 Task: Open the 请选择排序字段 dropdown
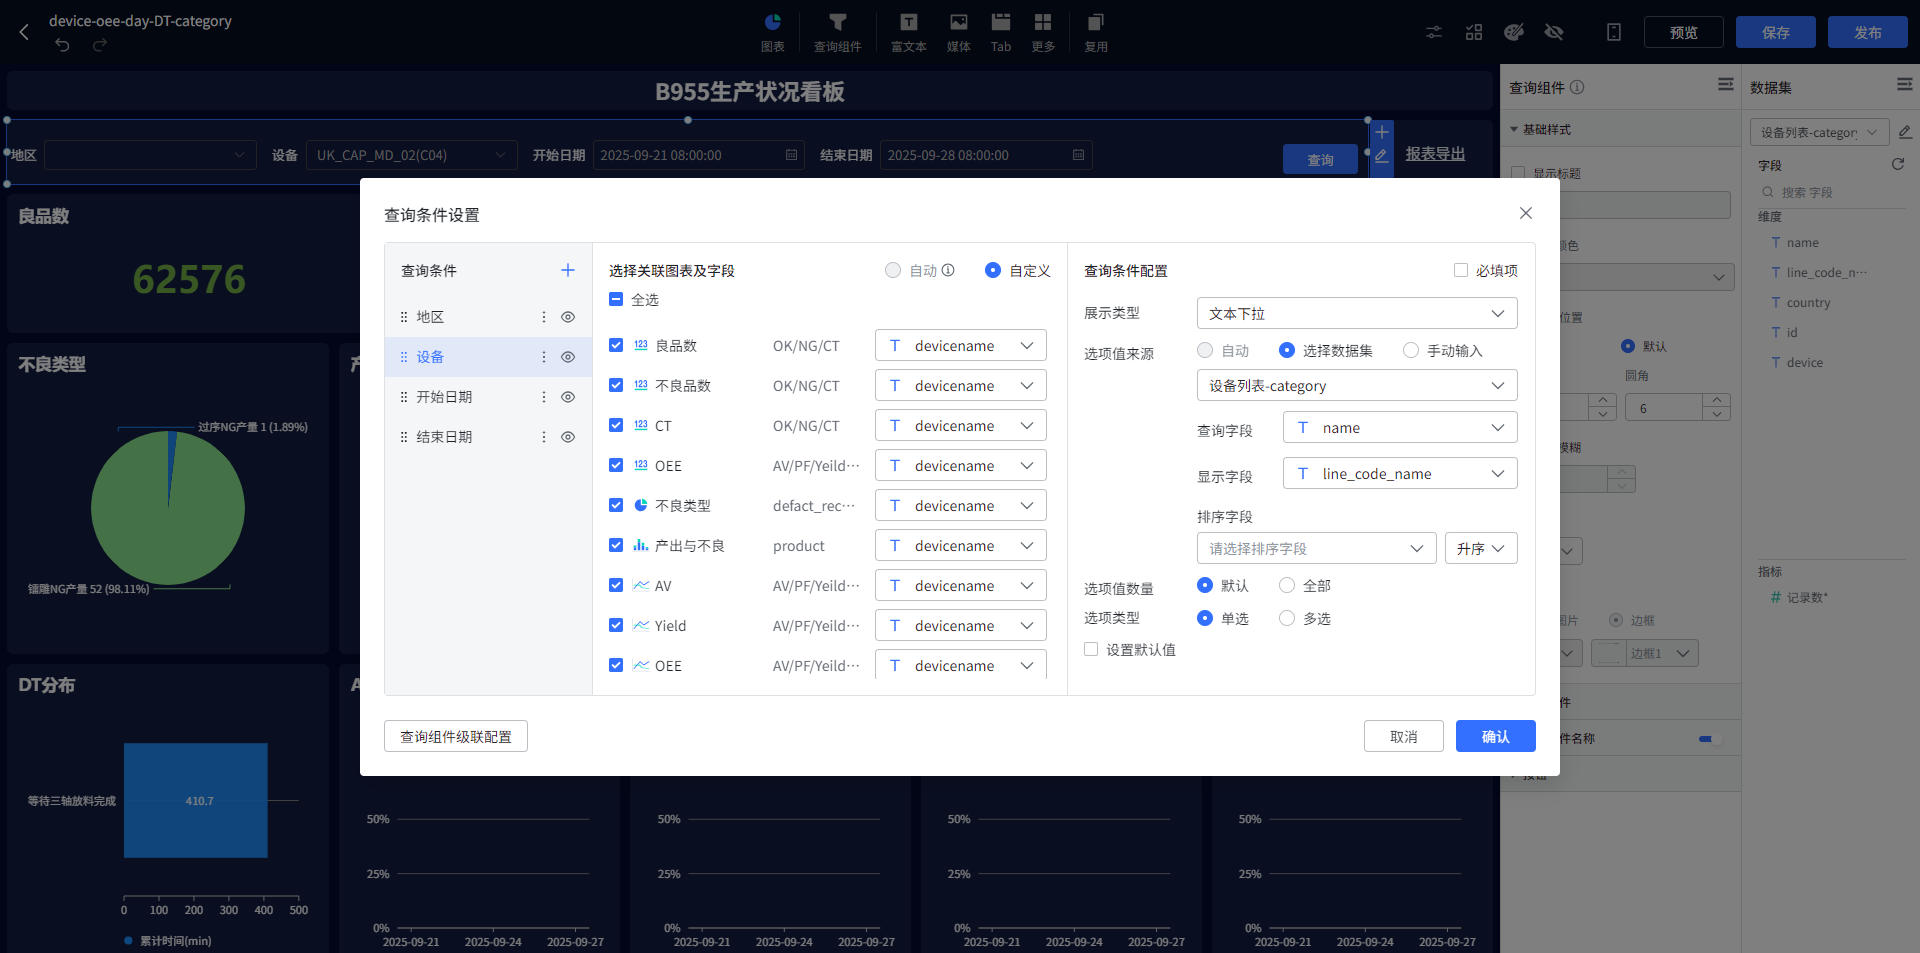pyautogui.click(x=1317, y=548)
